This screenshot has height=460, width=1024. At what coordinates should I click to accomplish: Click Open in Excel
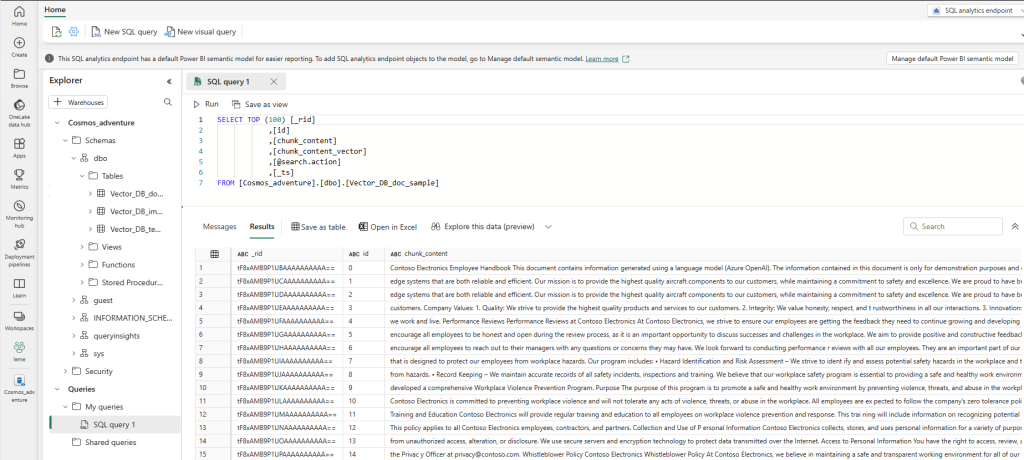388,227
